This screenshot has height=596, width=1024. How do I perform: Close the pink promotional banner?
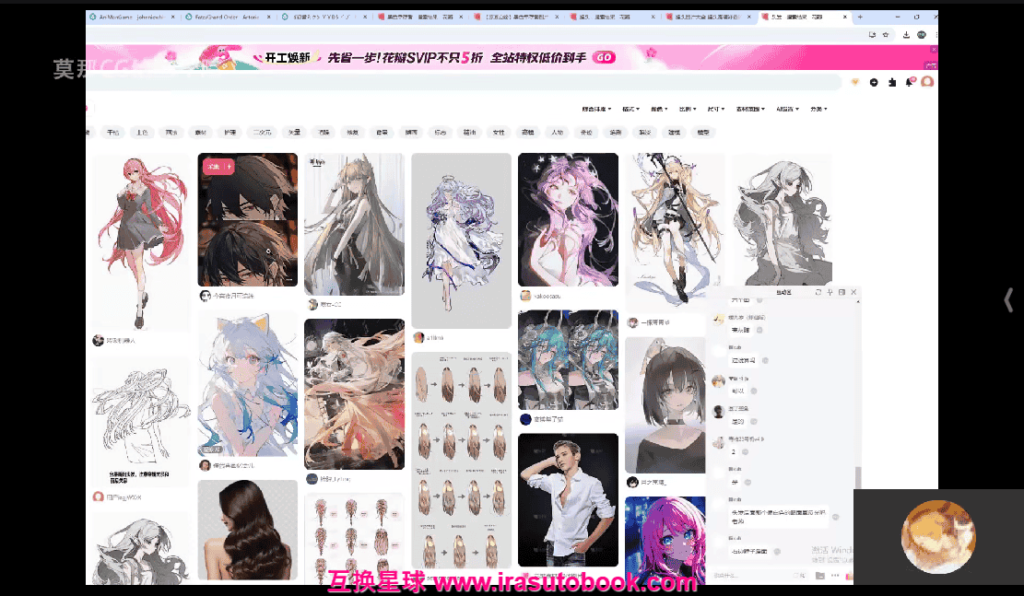[x=933, y=50]
